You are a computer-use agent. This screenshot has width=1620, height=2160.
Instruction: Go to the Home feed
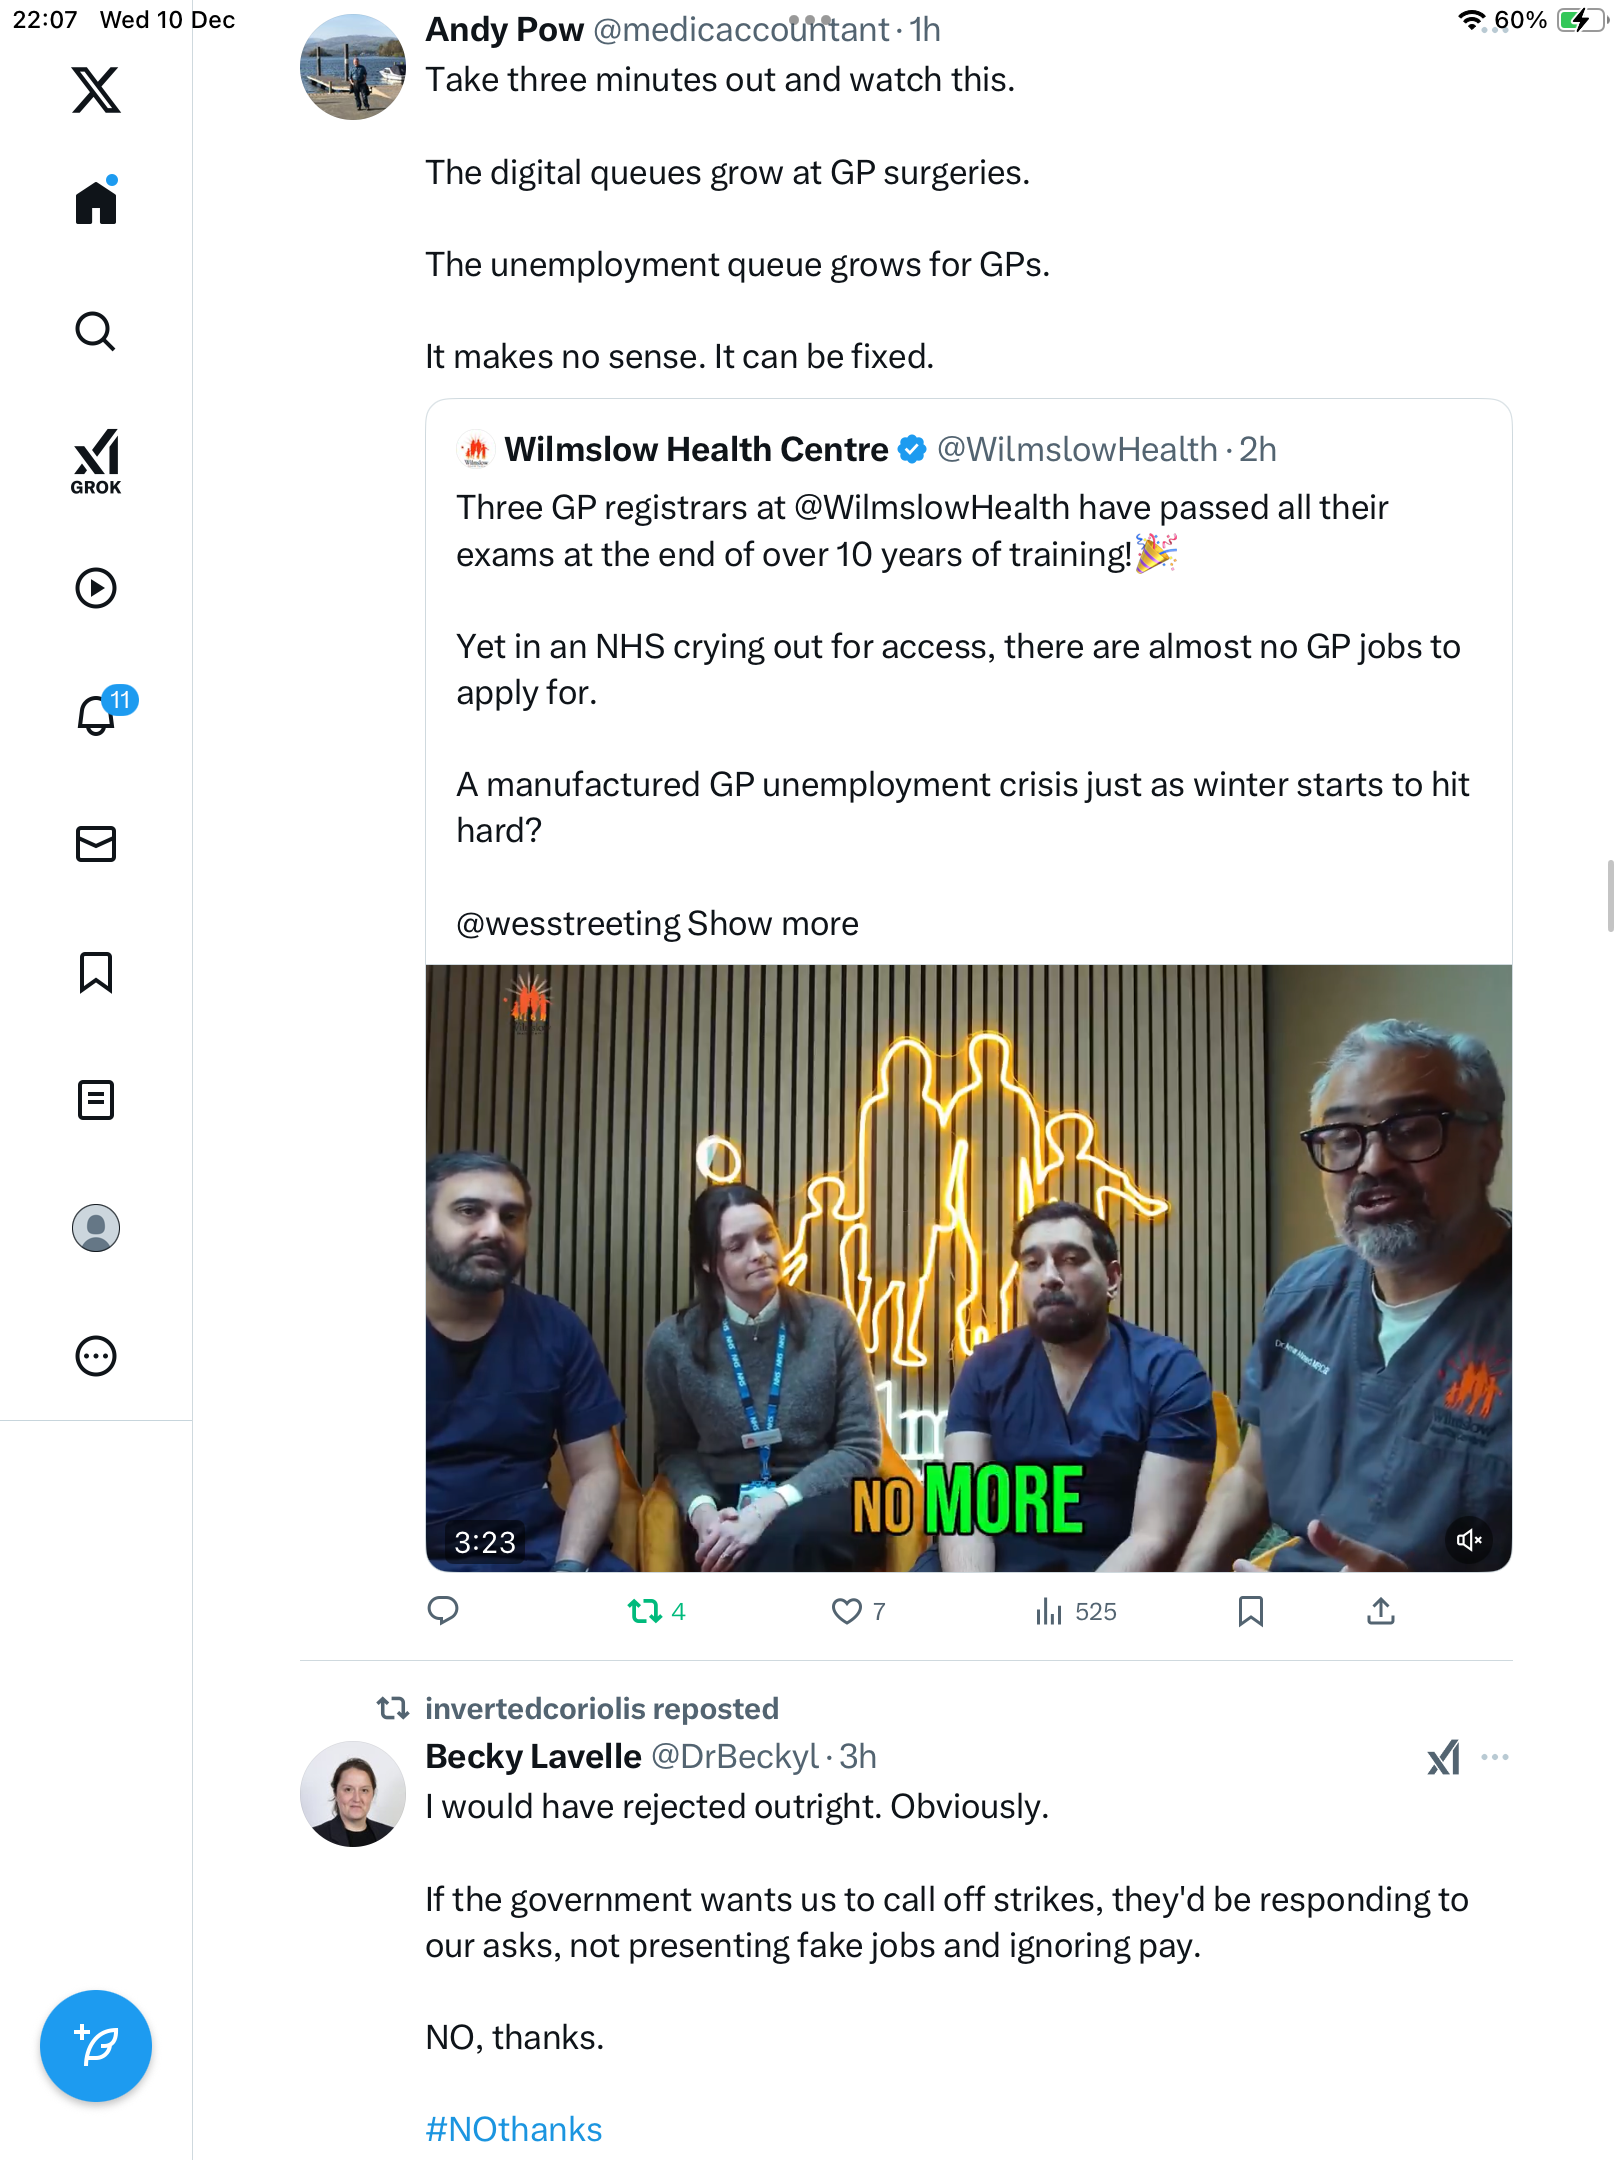pos(96,203)
